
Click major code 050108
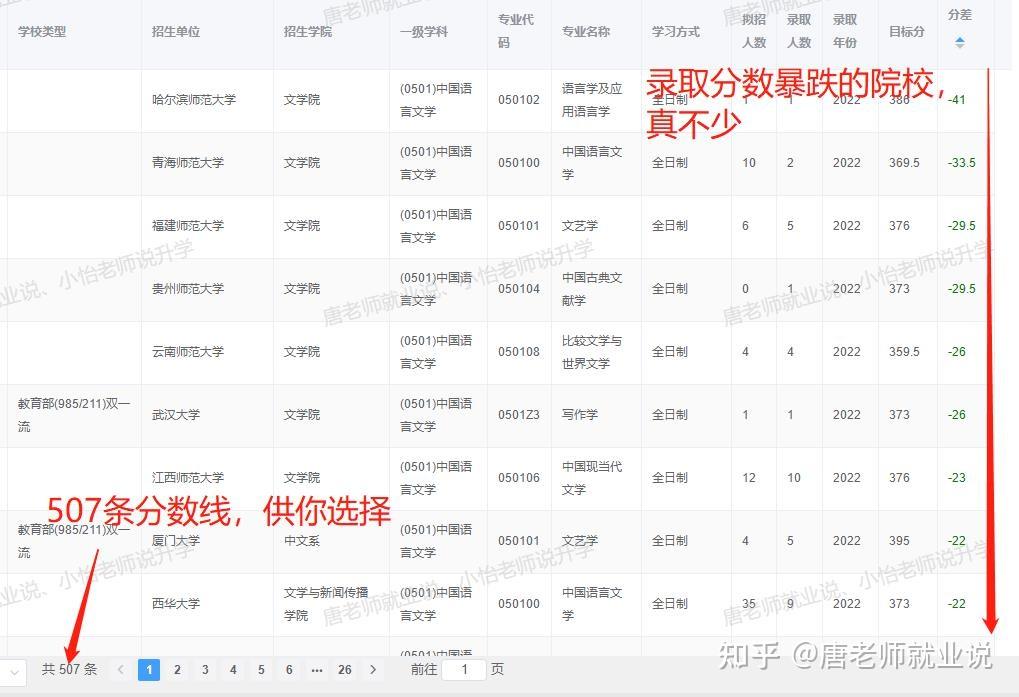(519, 352)
